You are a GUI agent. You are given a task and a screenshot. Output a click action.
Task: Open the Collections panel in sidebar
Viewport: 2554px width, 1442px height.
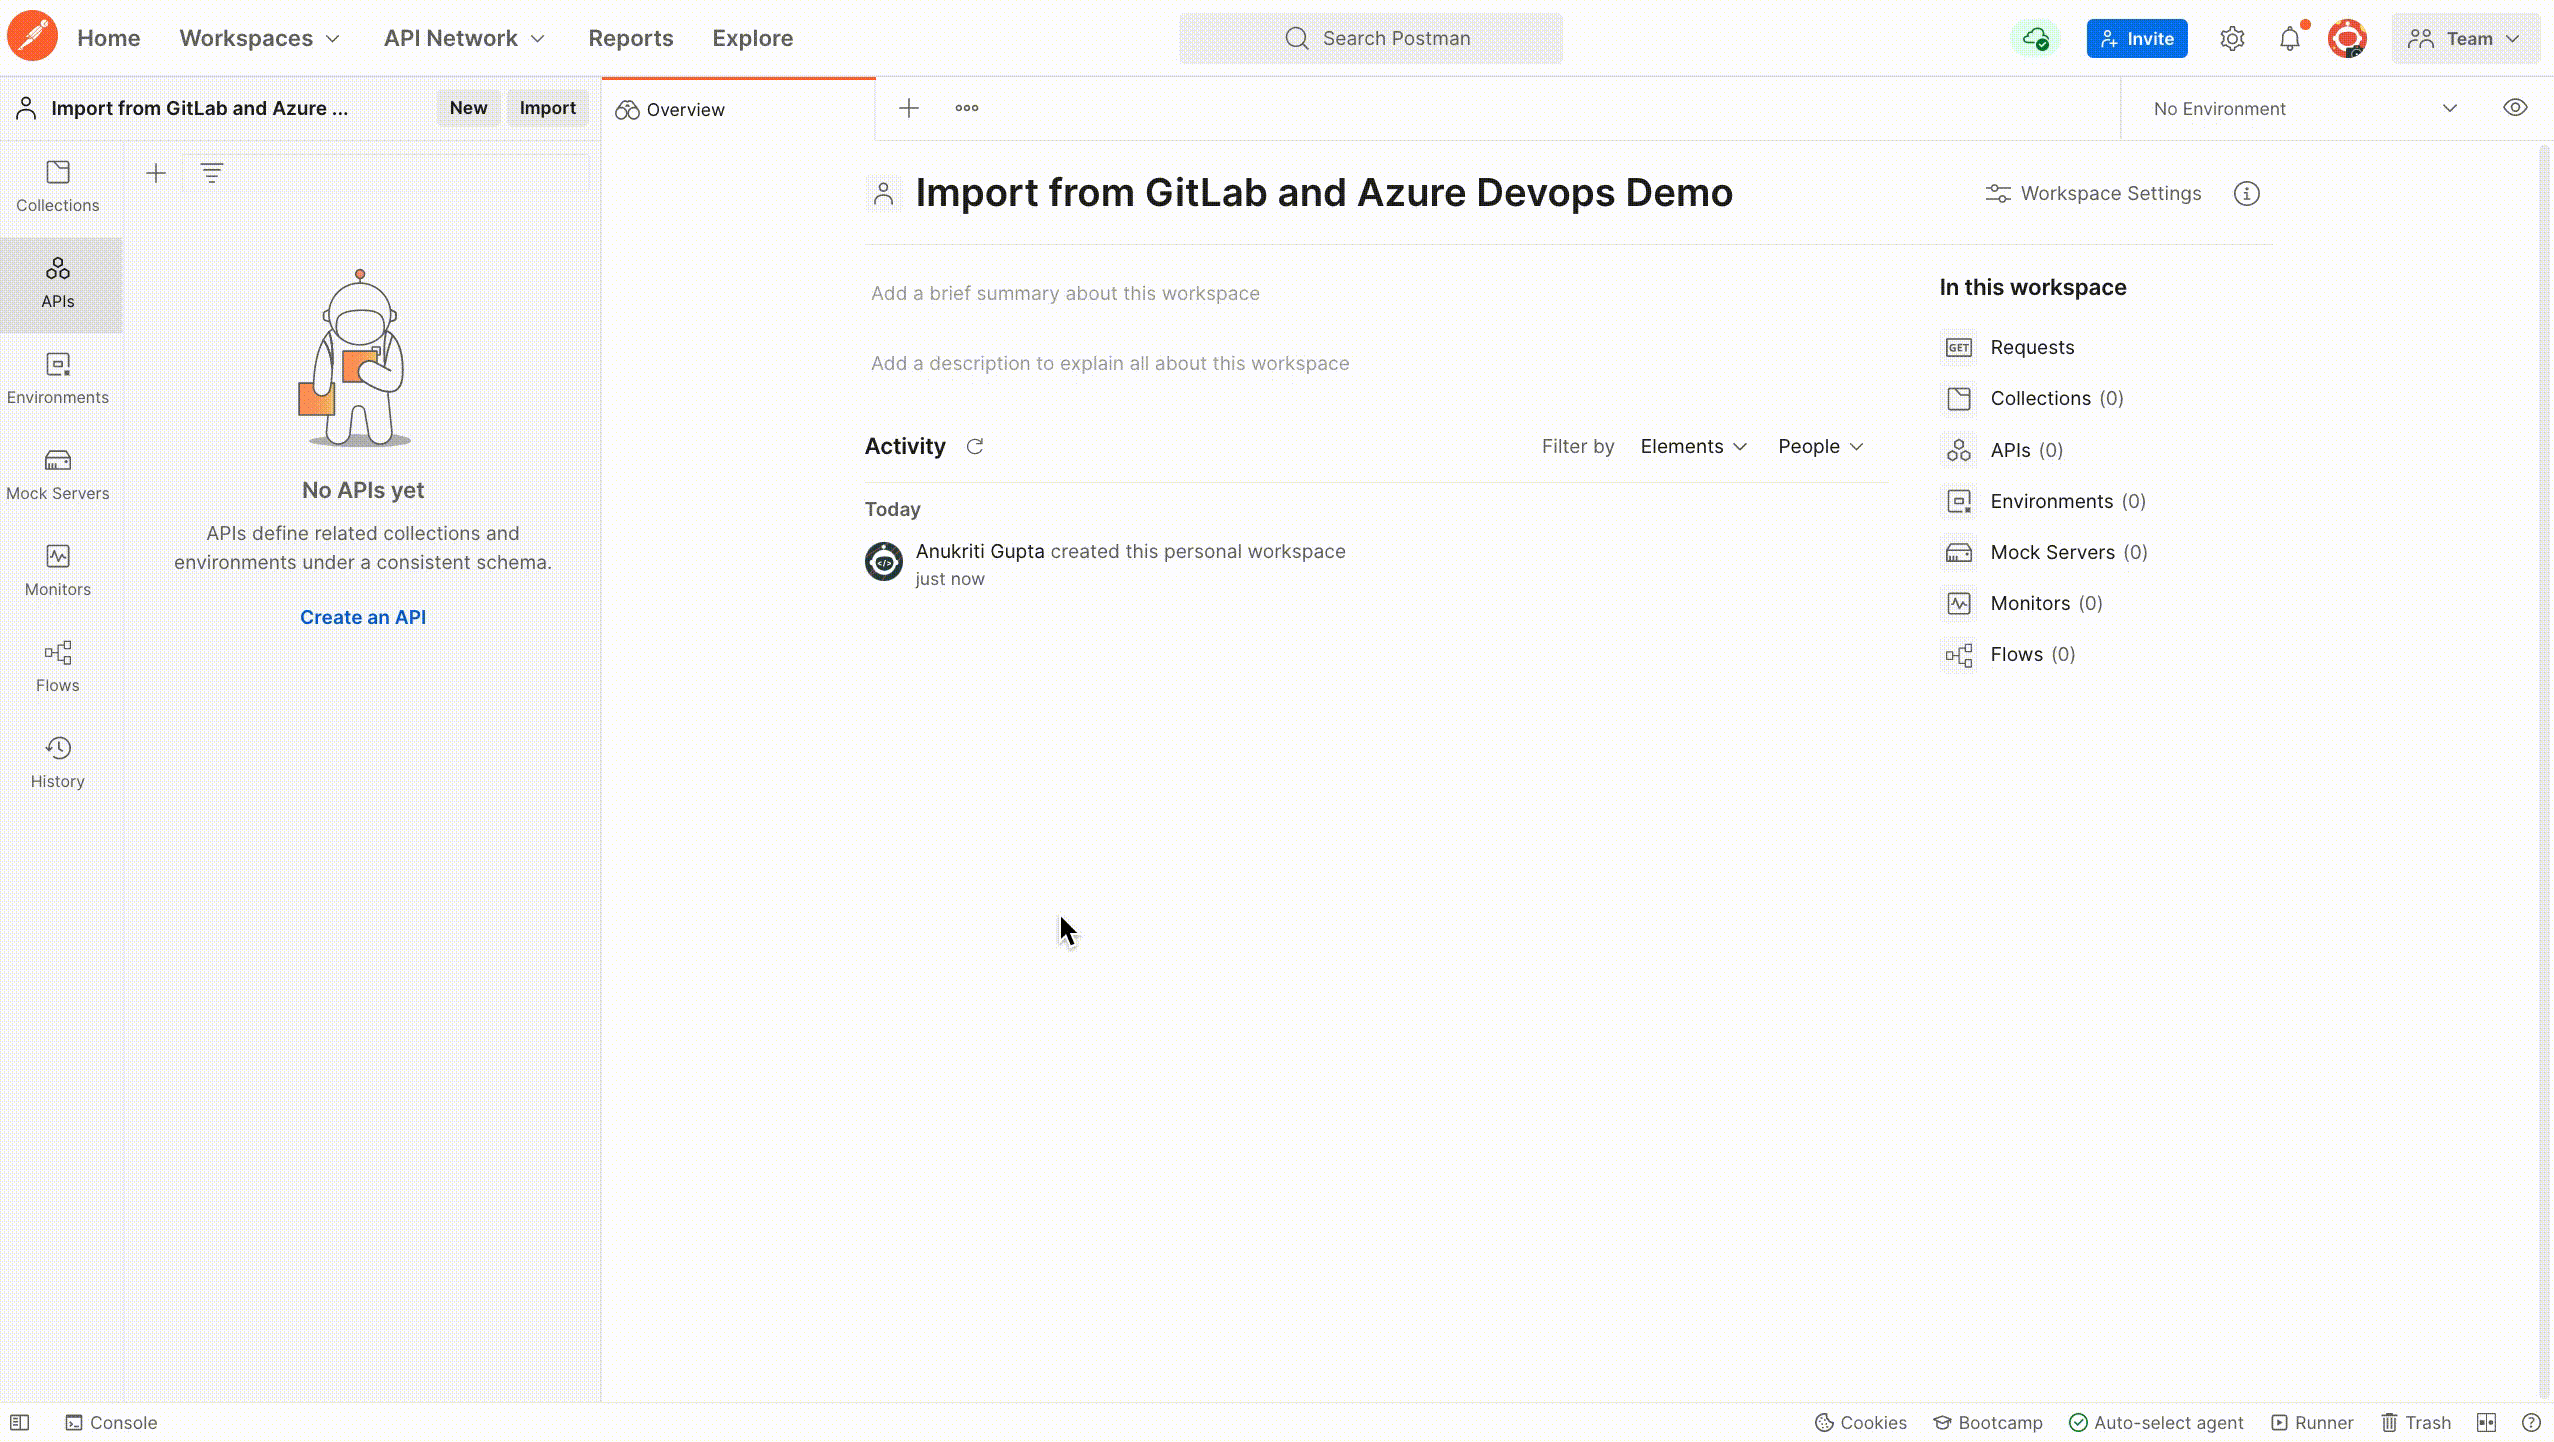[57, 186]
